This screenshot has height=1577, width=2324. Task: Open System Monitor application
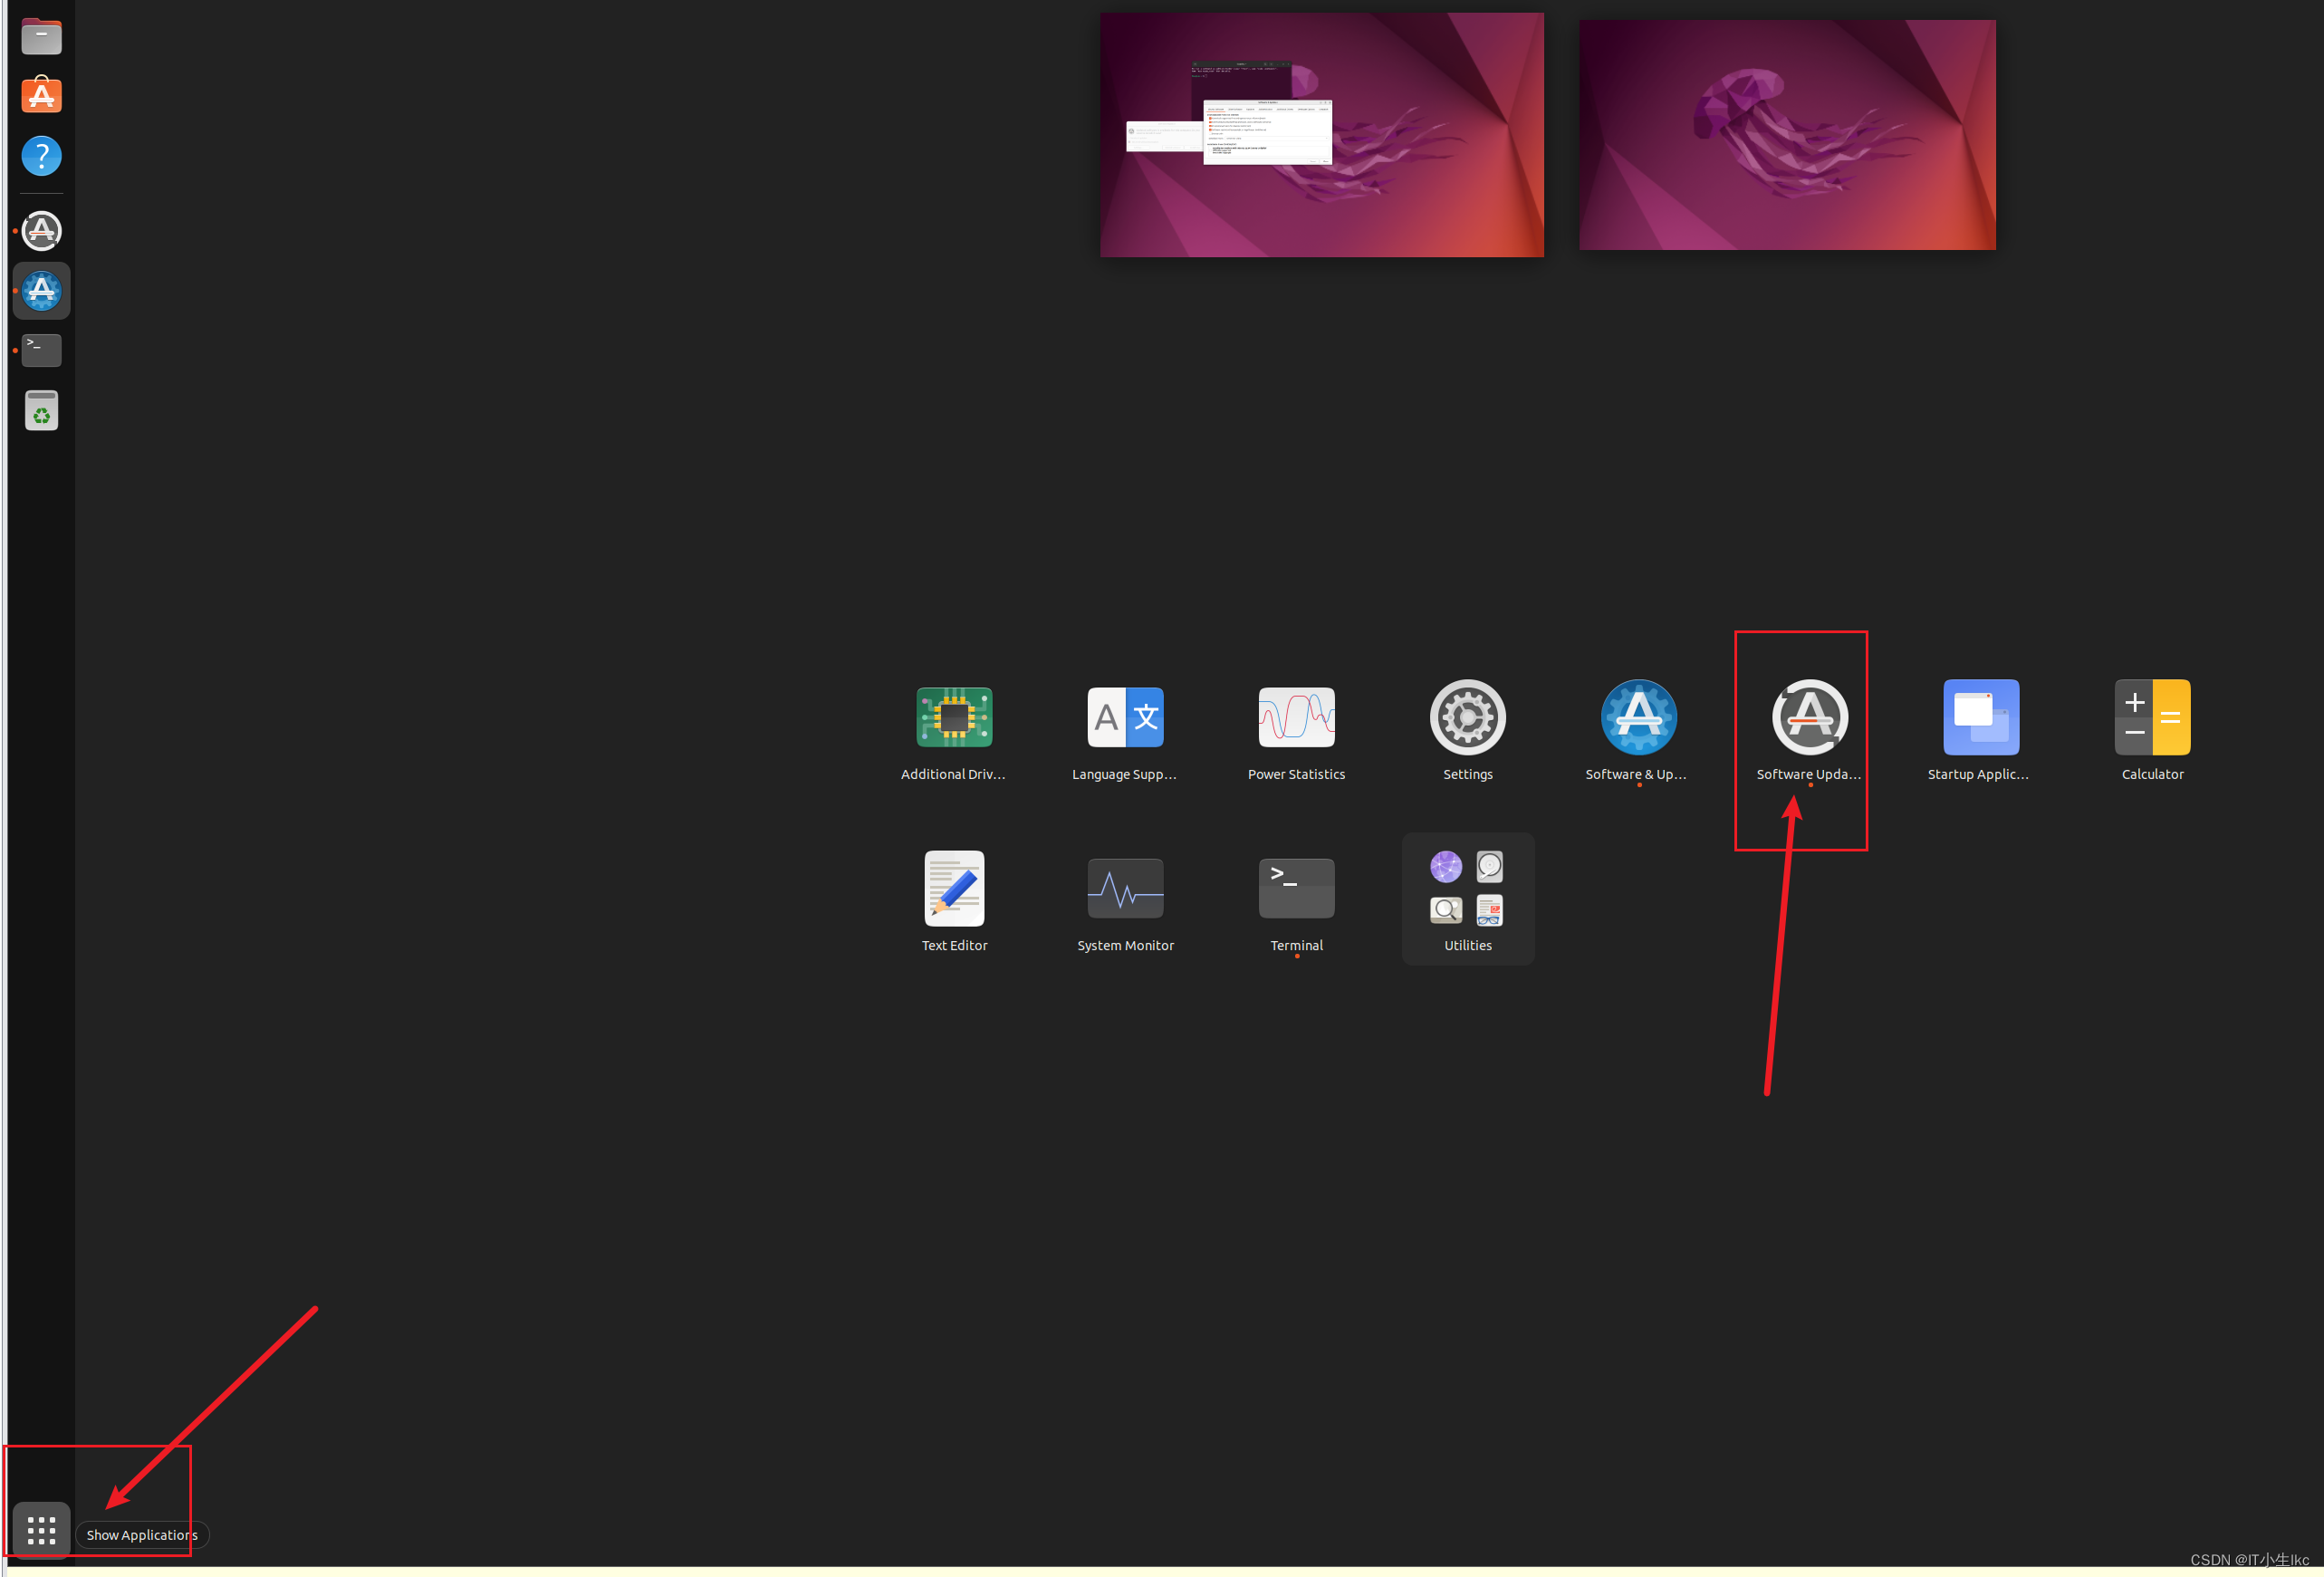tap(1125, 889)
